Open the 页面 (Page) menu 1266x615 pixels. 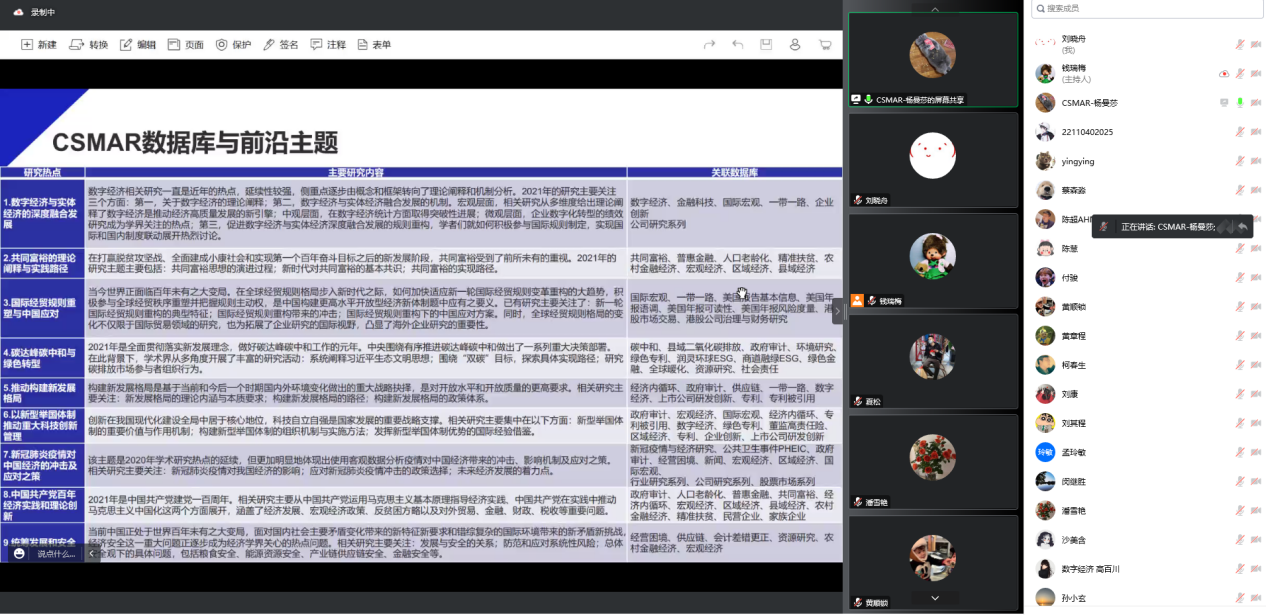pyautogui.click(x=185, y=45)
